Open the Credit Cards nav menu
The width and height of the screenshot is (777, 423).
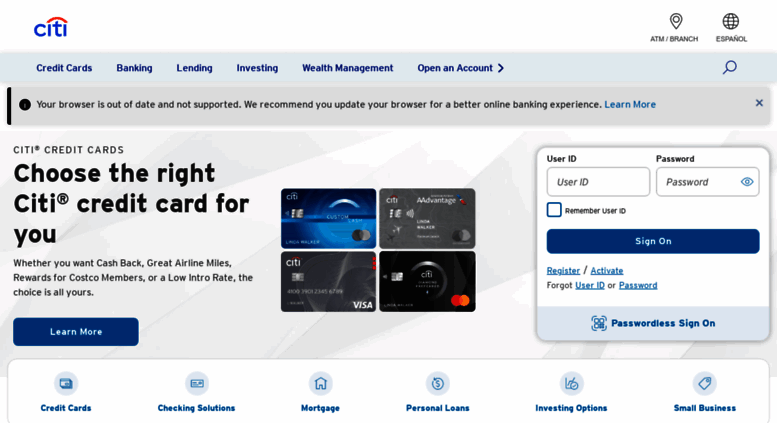click(x=64, y=68)
